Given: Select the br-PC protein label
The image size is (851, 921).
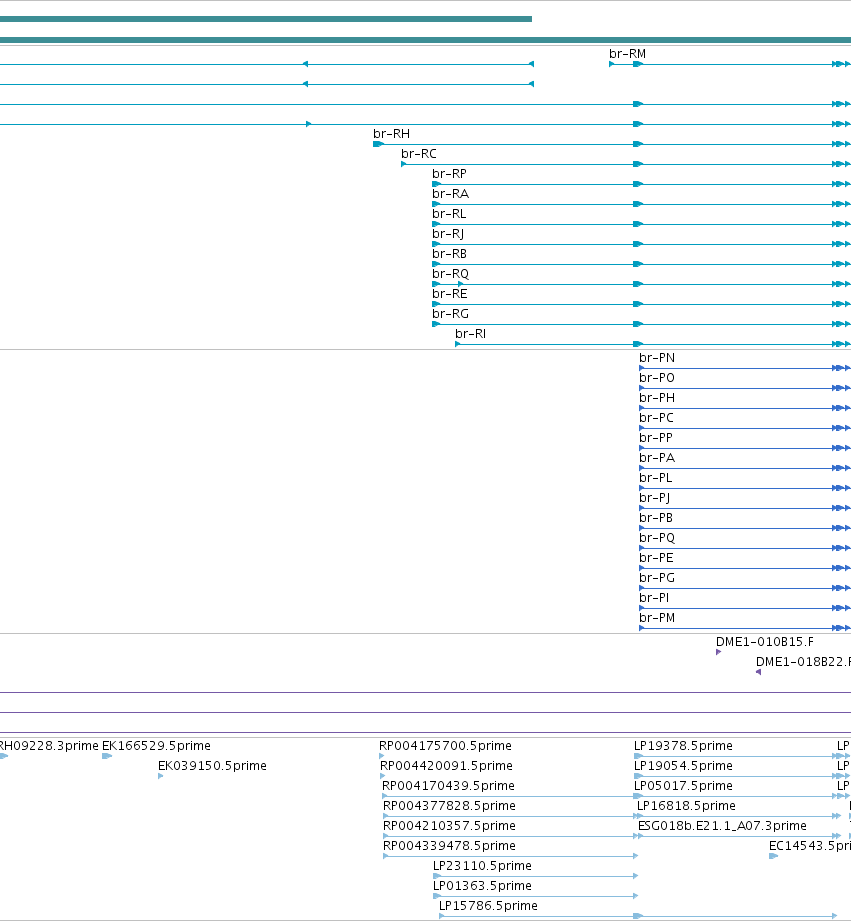Looking at the screenshot, I should (x=656, y=418).
